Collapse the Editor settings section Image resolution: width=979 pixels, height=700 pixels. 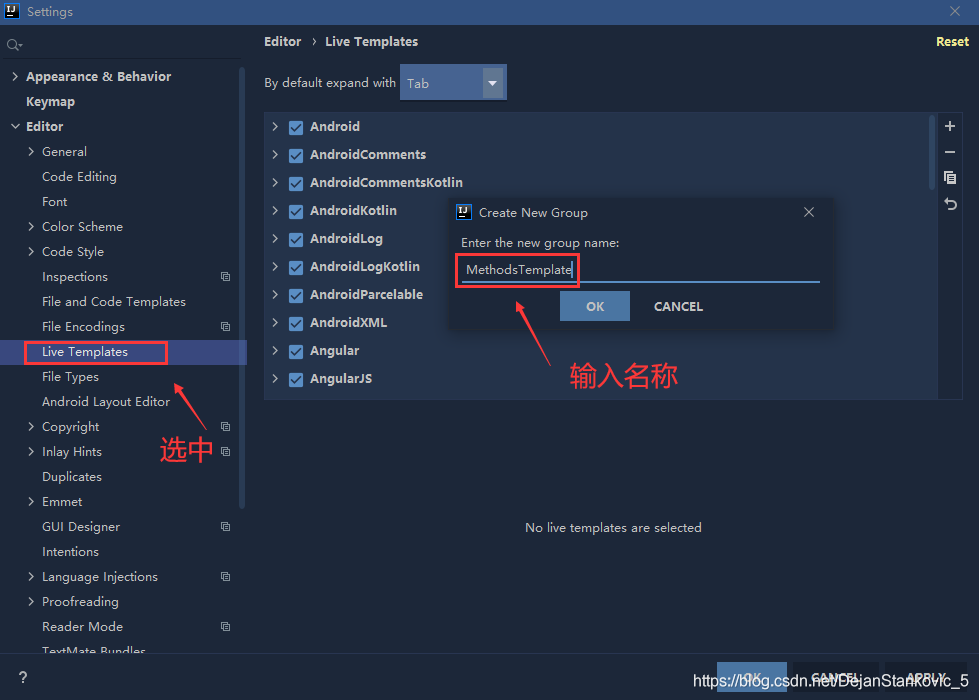(x=15, y=126)
